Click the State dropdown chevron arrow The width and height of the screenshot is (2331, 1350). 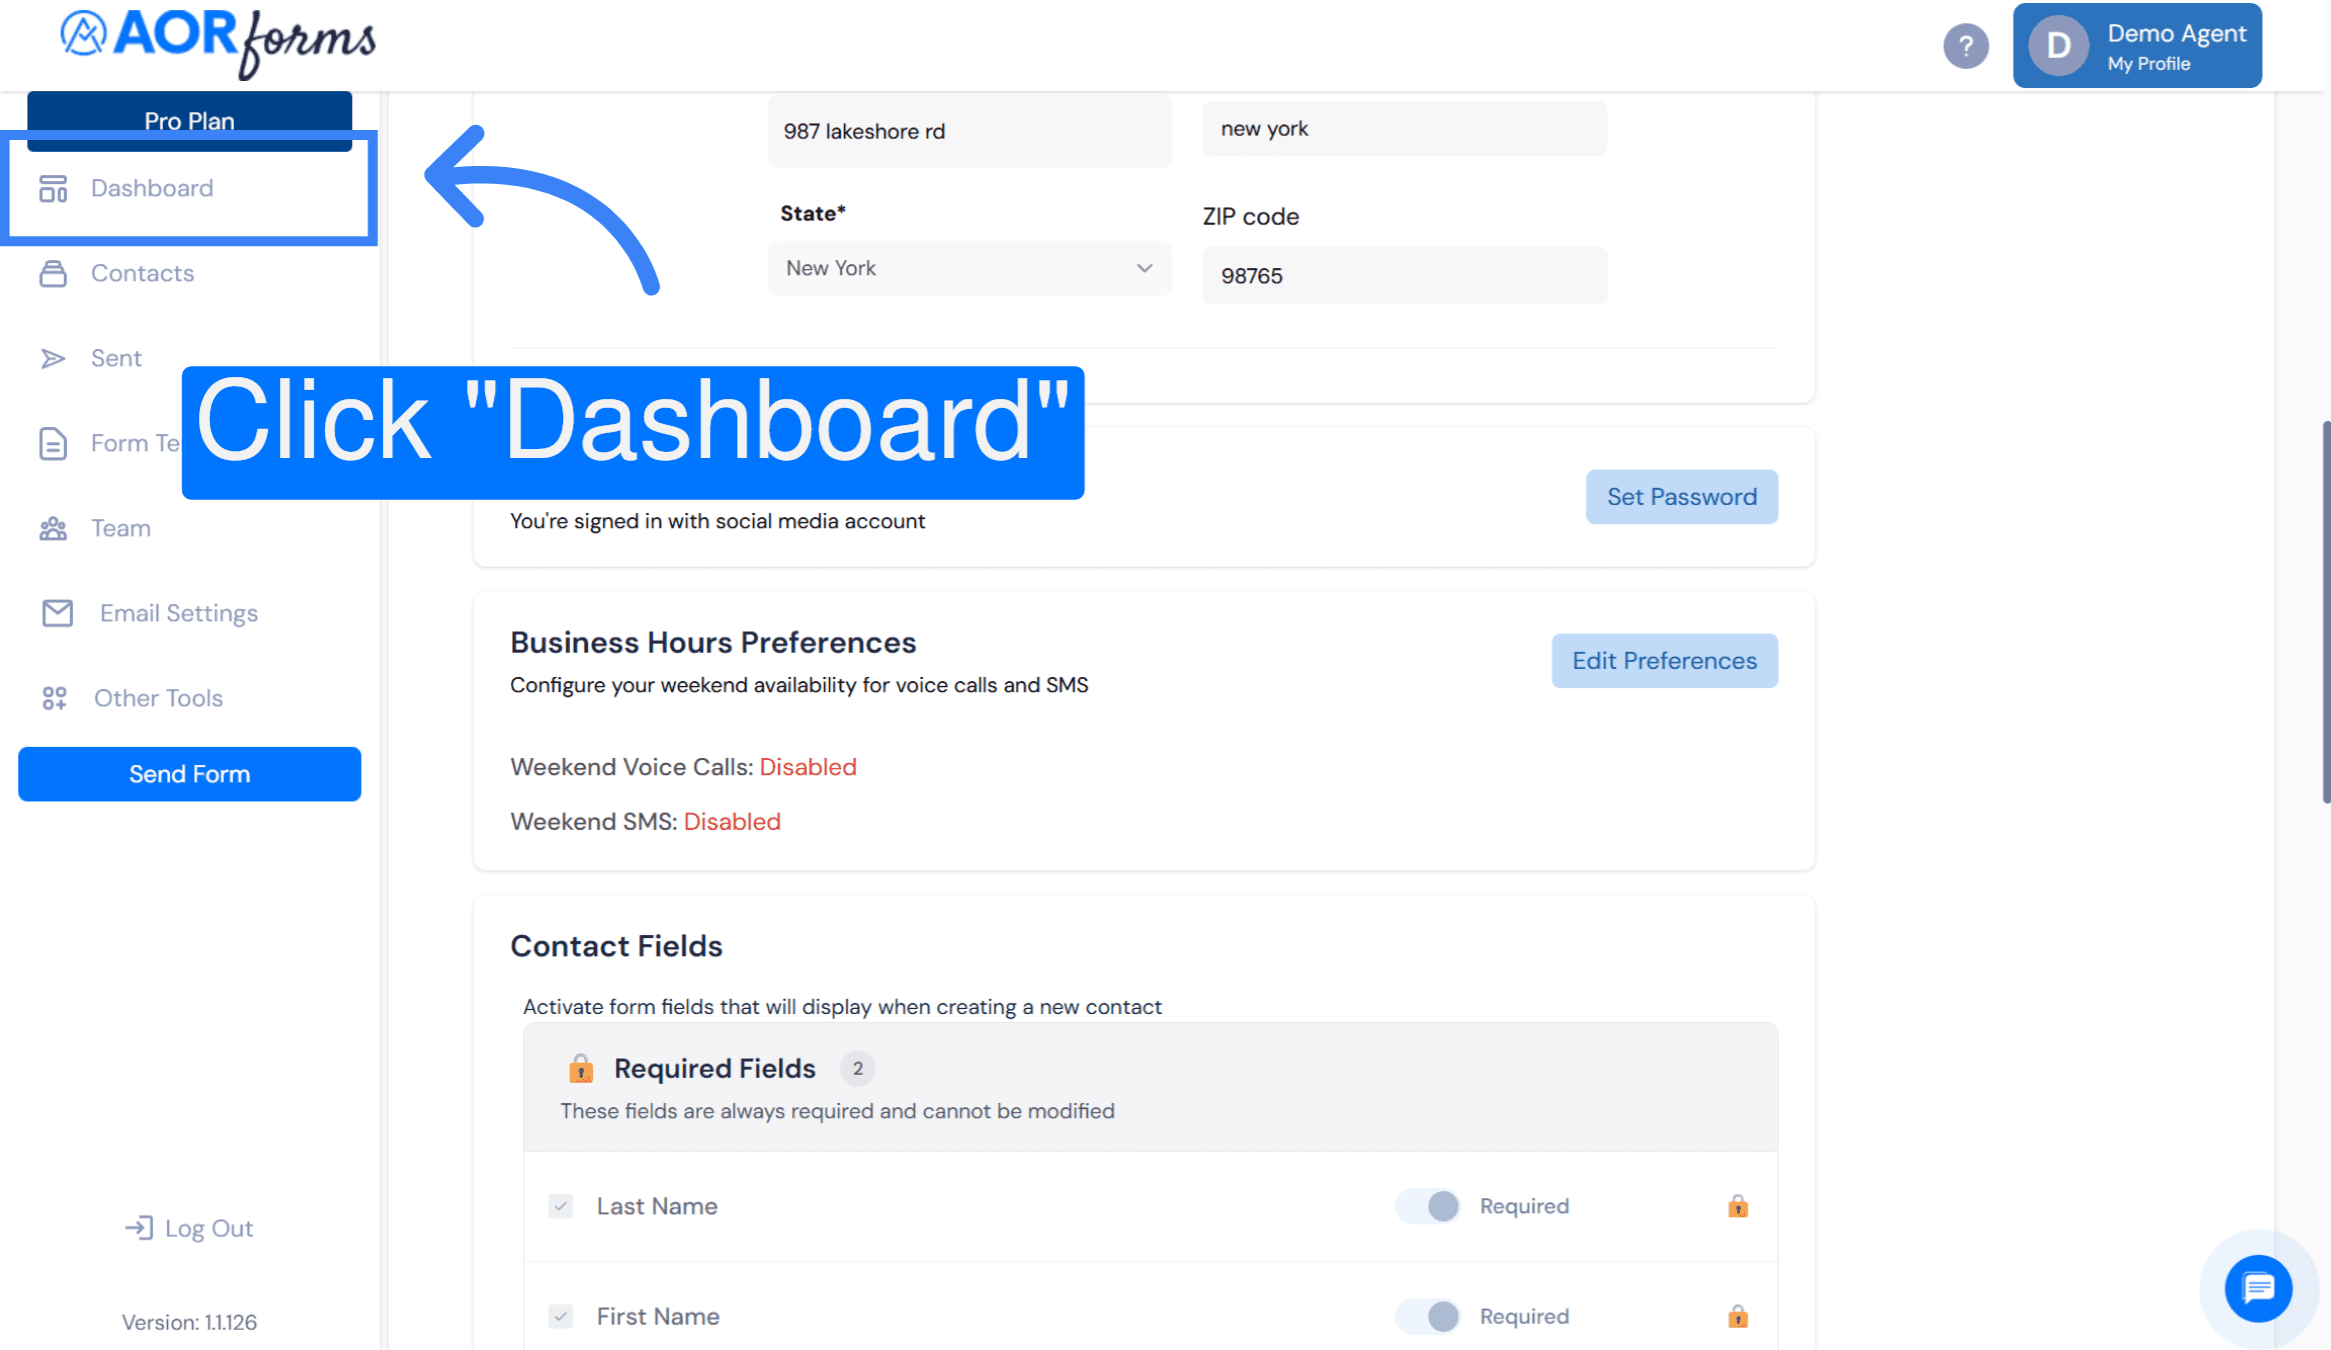tap(1144, 268)
